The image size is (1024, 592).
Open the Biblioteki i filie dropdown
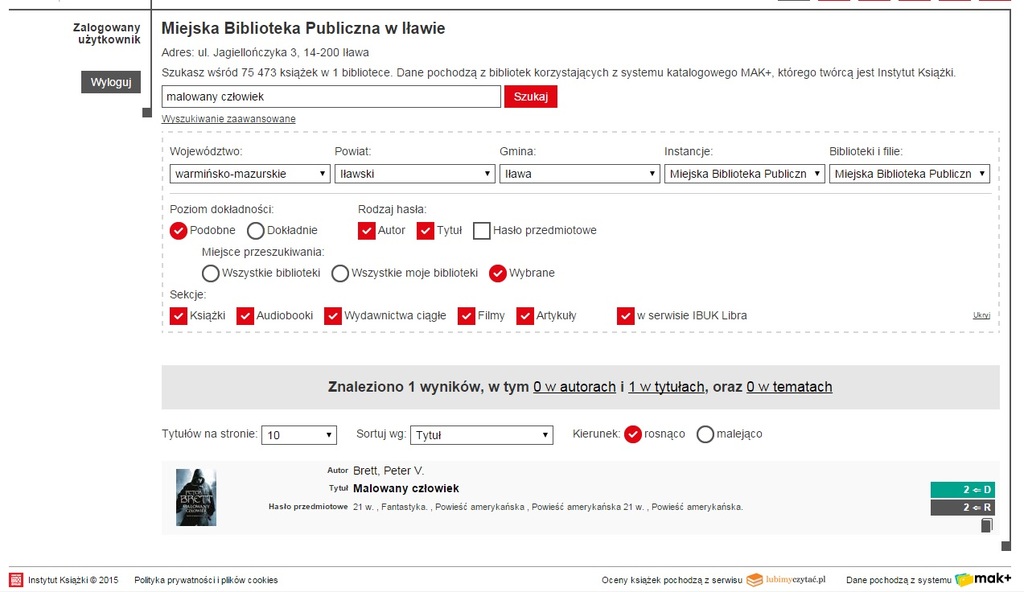(910, 174)
